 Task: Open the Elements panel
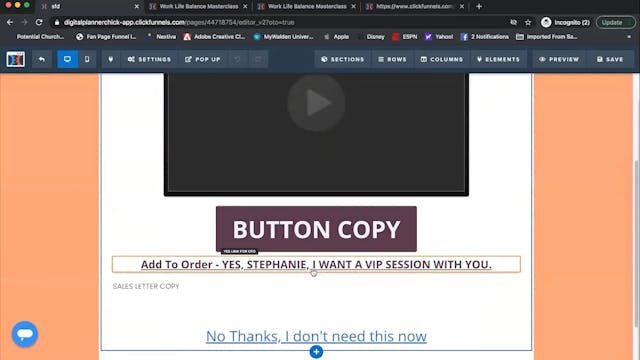click(x=498, y=59)
